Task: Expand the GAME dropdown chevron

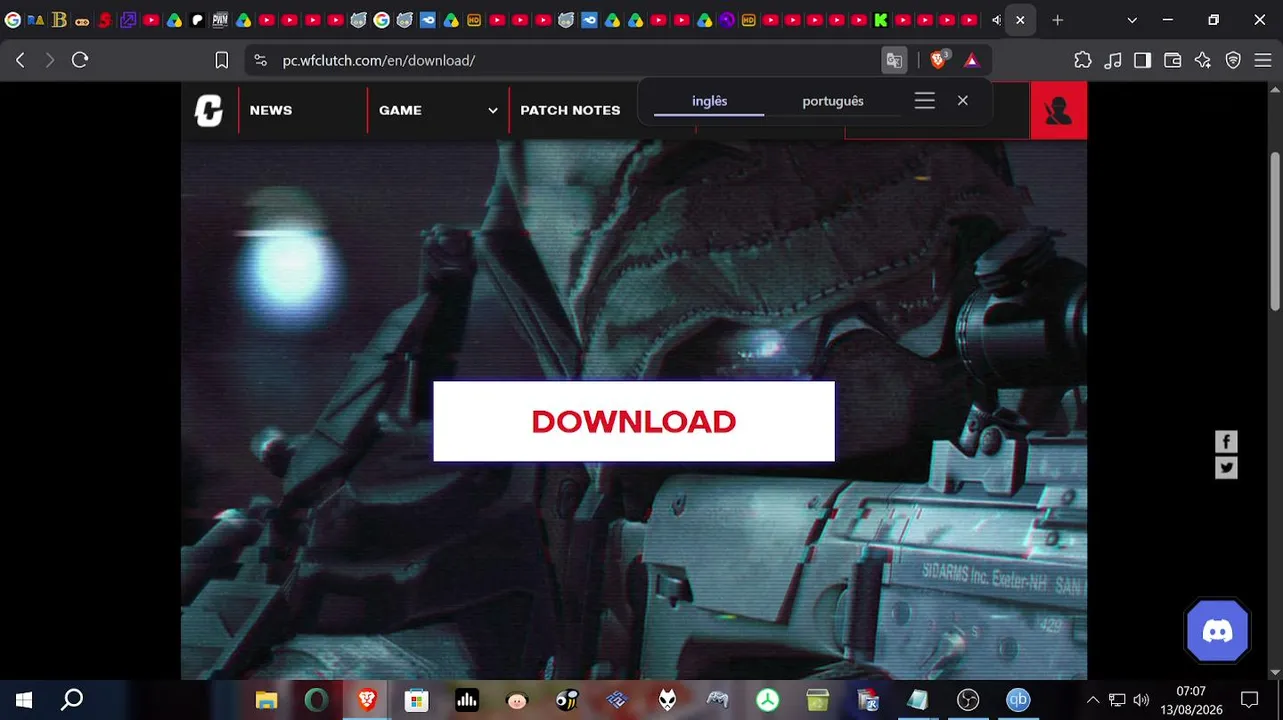Action: coord(493,111)
